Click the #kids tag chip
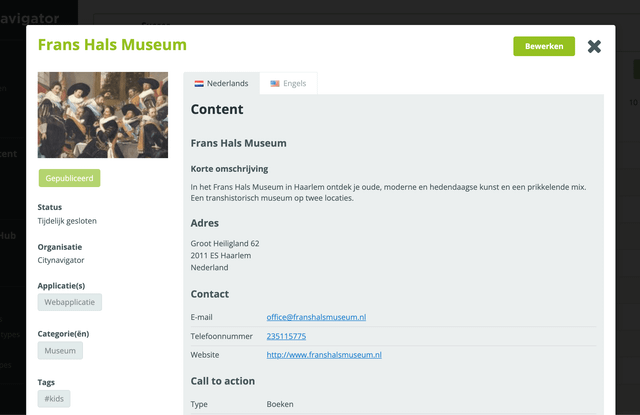Image resolution: width=640 pixels, height=415 pixels. tap(54, 399)
